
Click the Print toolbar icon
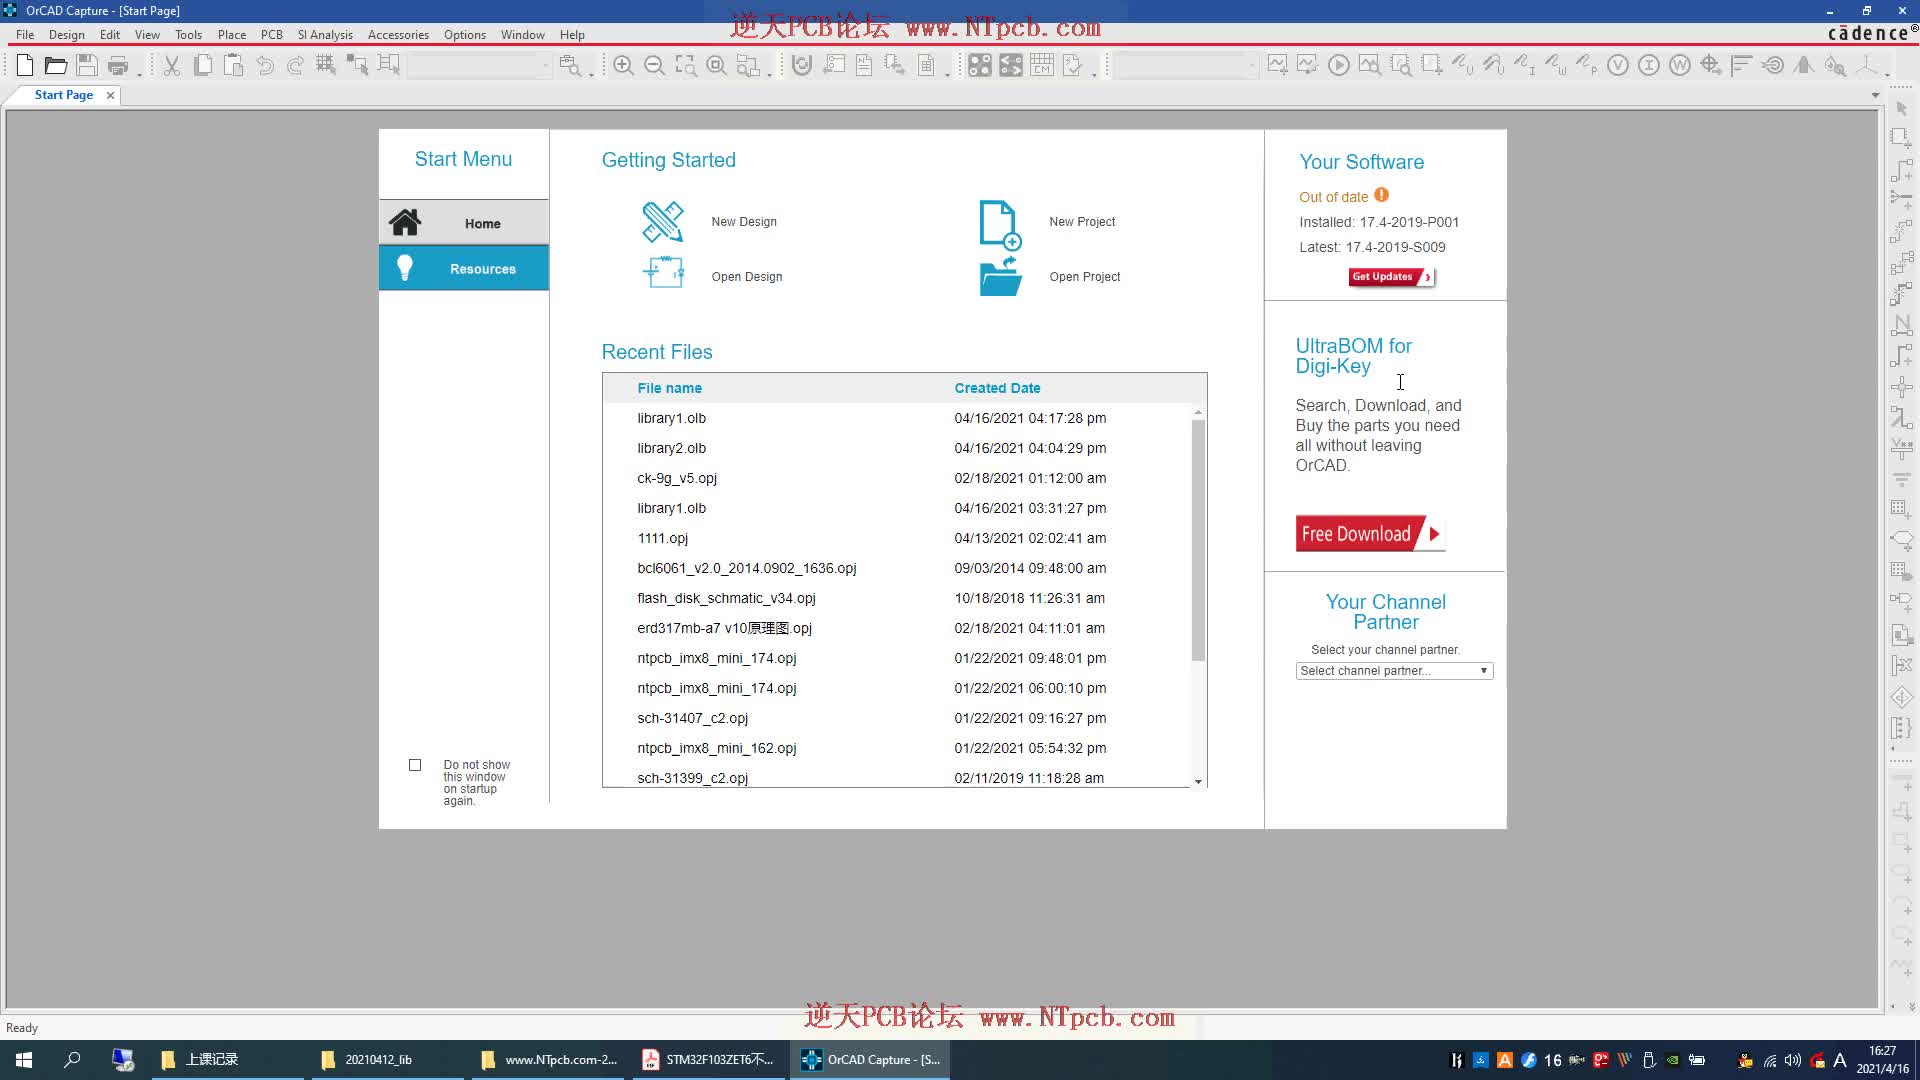click(118, 66)
